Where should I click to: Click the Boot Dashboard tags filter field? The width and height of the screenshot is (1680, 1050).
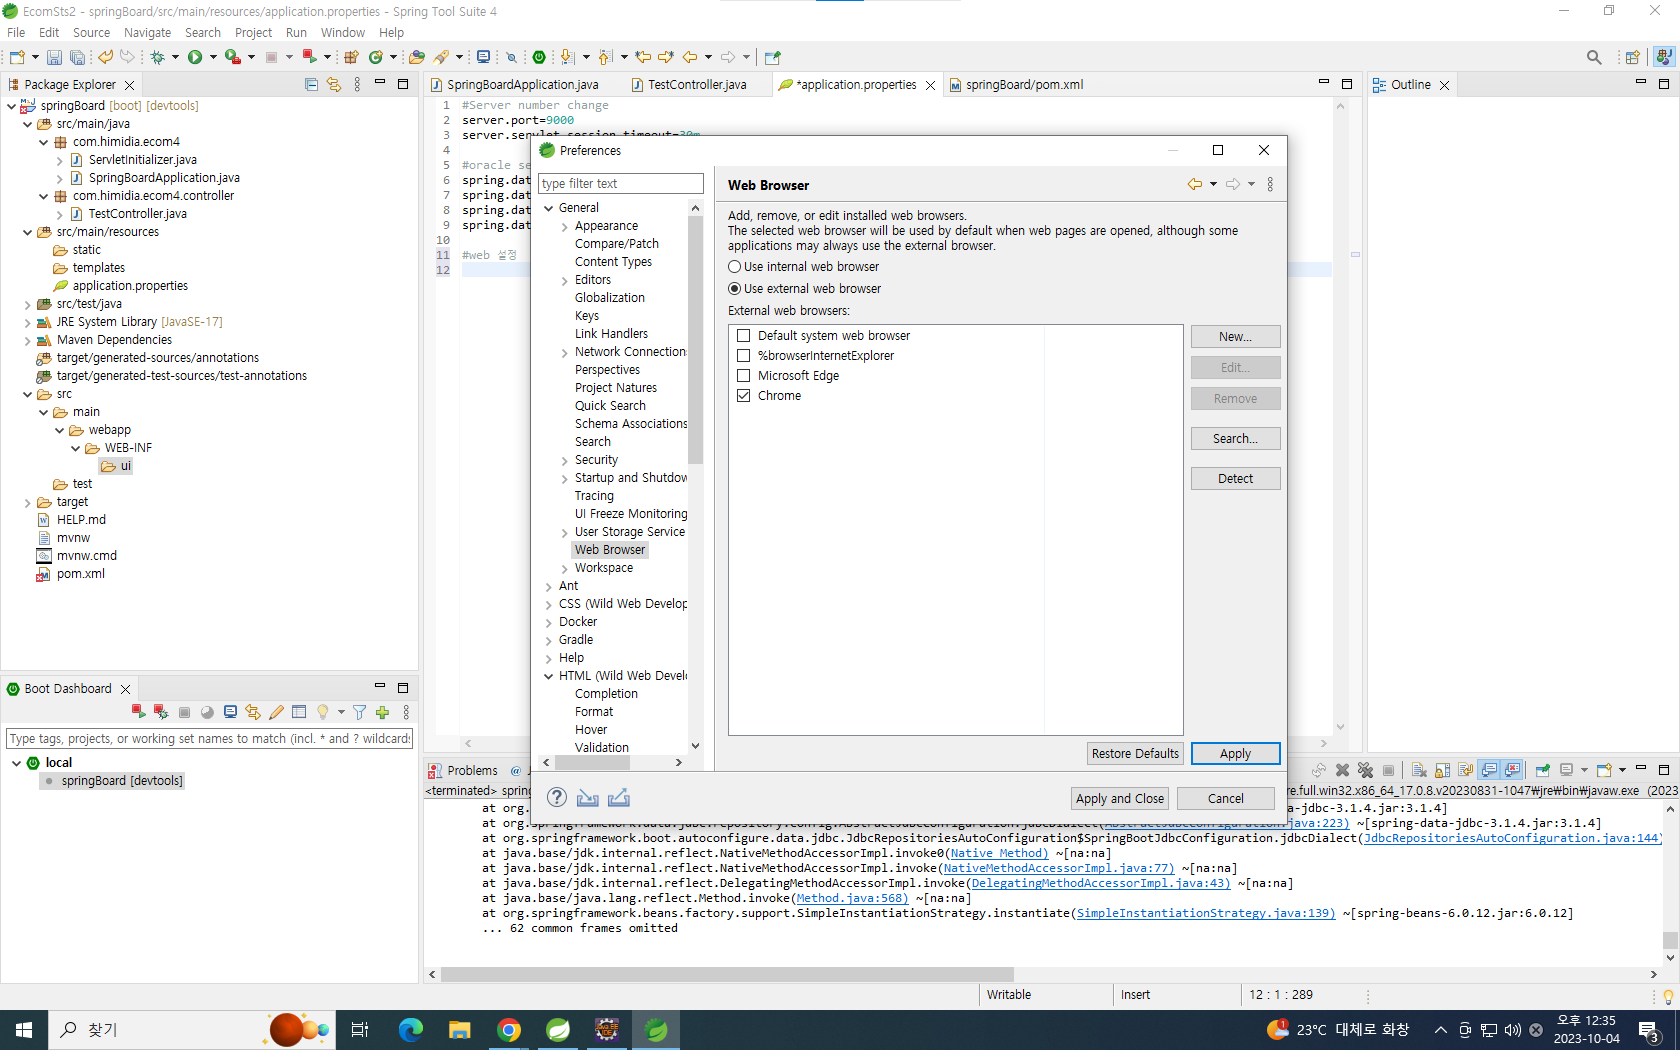(x=210, y=739)
